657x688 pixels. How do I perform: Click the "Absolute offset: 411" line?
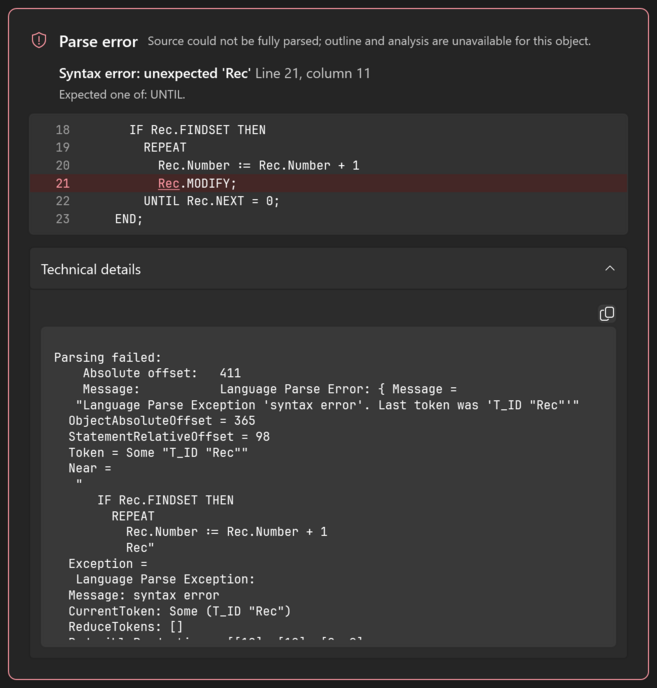[162, 373]
